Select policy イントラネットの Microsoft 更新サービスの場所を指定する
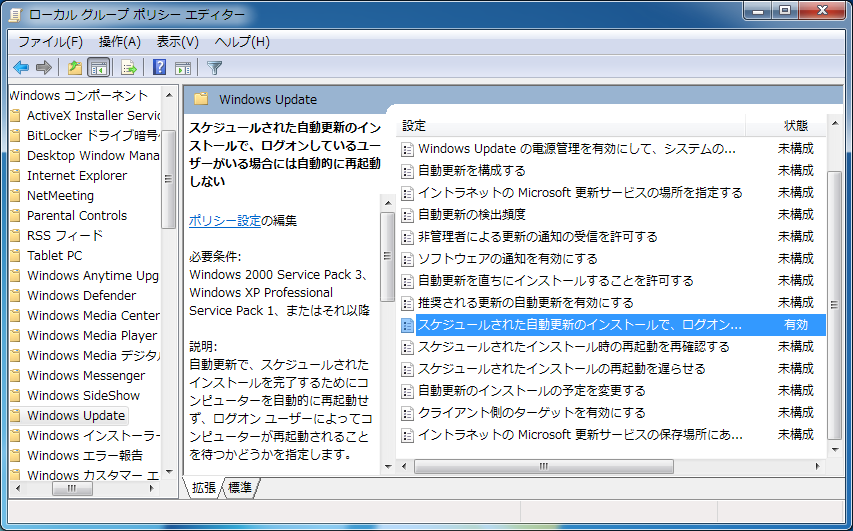 (x=580, y=193)
